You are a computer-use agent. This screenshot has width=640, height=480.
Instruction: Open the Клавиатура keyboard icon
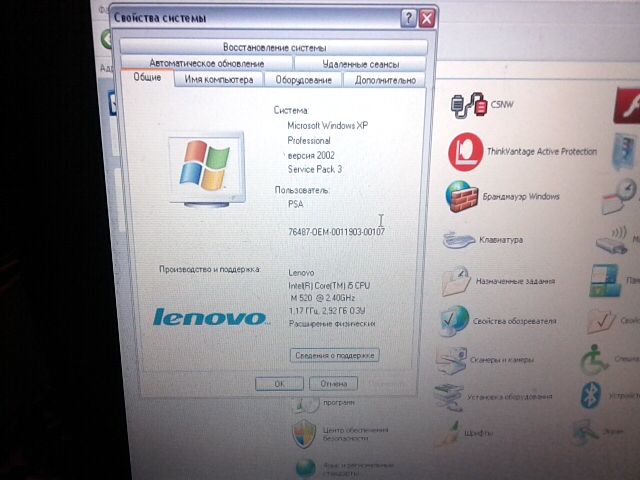[x=458, y=240]
